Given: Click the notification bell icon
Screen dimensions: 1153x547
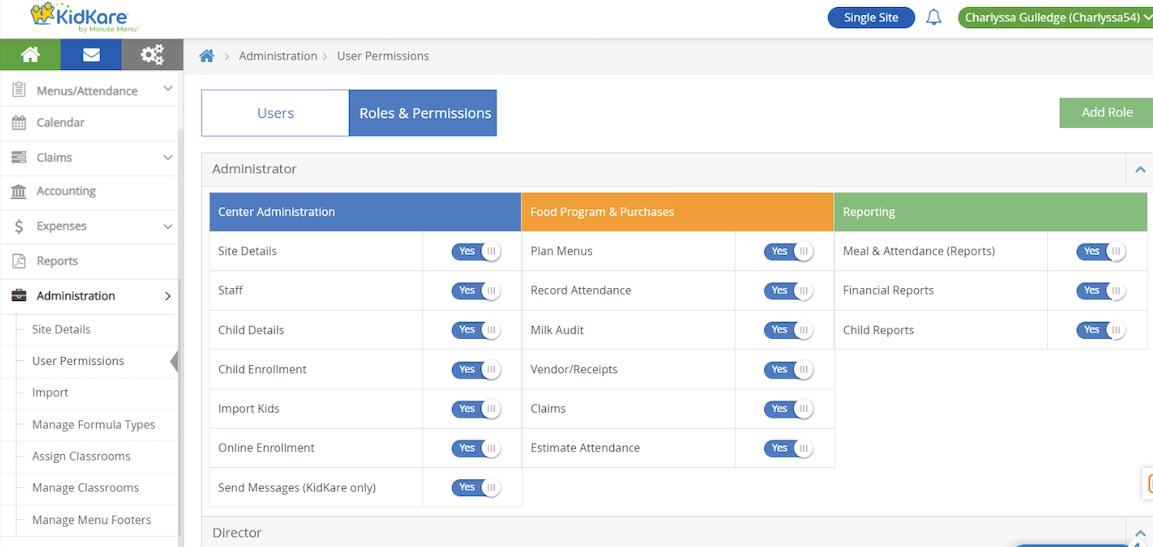Looking at the screenshot, I should 934,17.
